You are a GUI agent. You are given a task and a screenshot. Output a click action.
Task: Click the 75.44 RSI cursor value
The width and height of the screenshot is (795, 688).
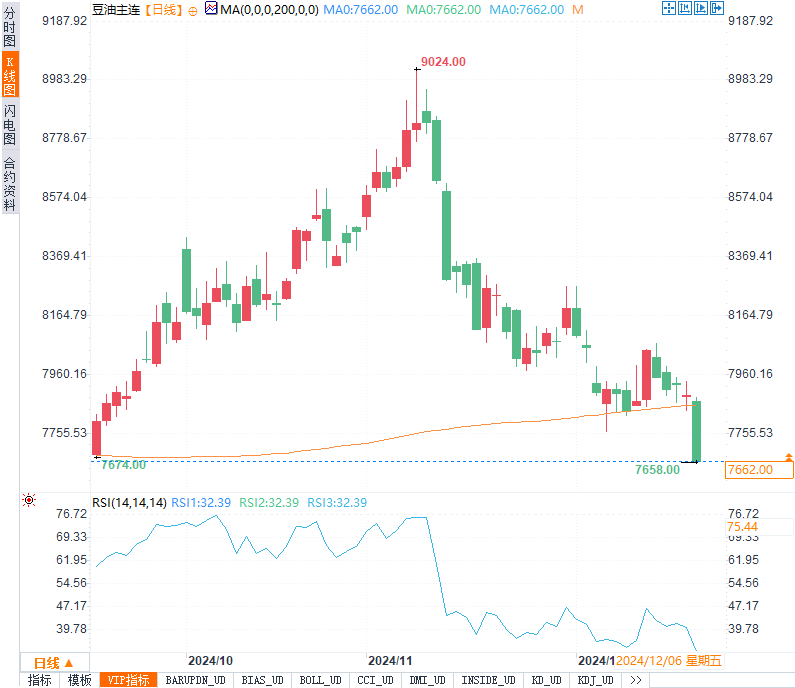[742, 527]
